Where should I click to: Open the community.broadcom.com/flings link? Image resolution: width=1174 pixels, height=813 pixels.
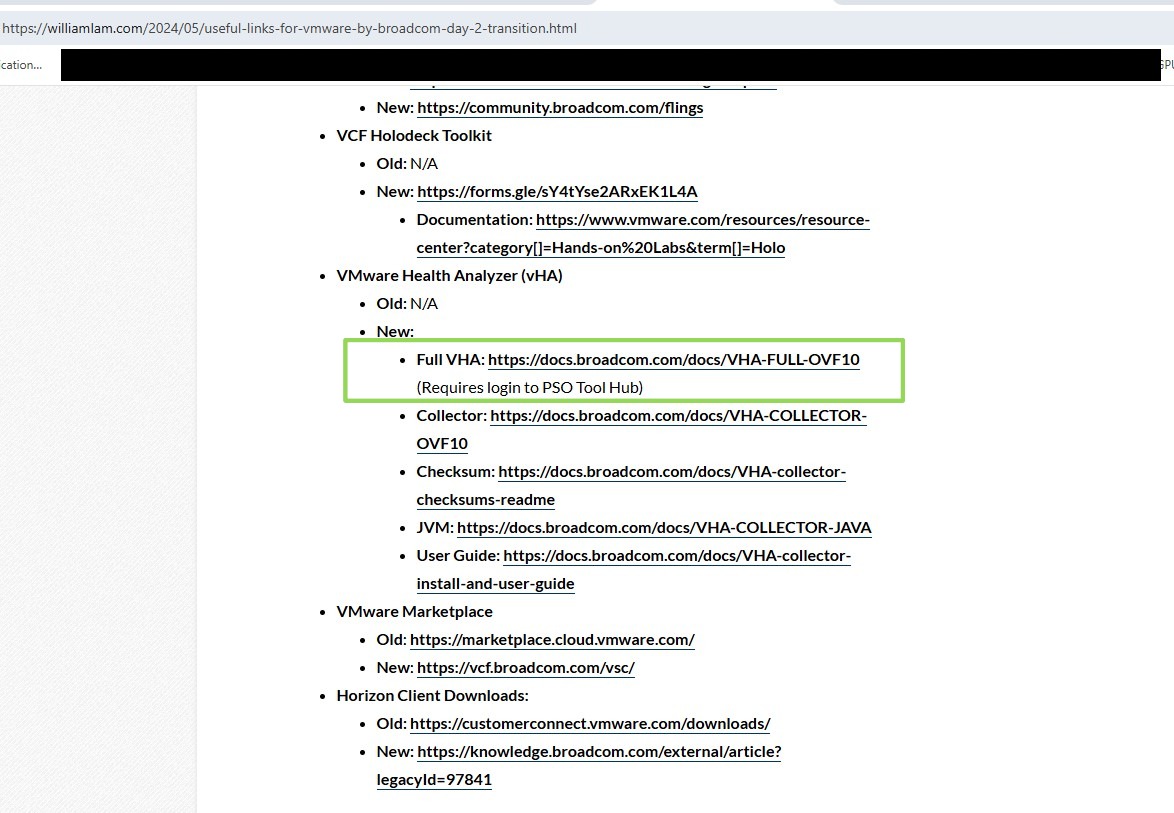click(560, 108)
